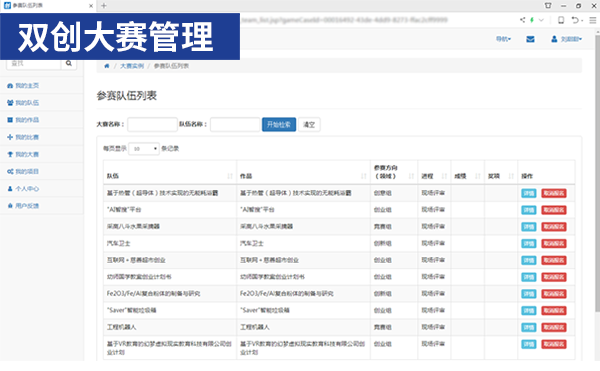600x371 pixels.
Task: Click the 开始检索 search button
Action: click(x=279, y=124)
